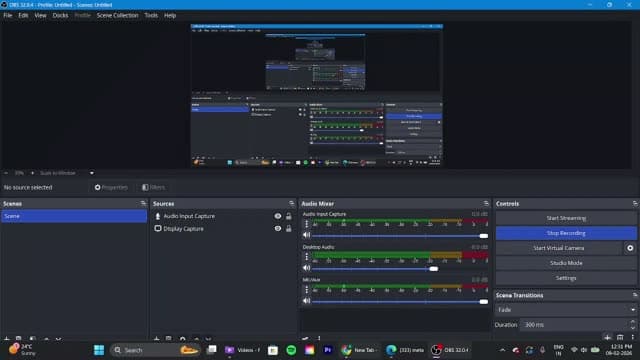Show hidden system tray icons
This screenshot has height=360, width=640.
pyautogui.click(x=502, y=350)
